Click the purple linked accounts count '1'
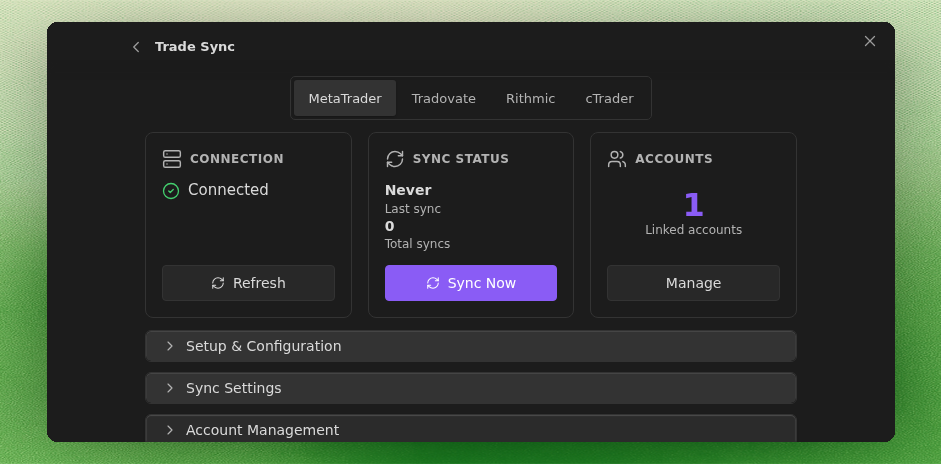Screen dimensions: 941x464 pos(693,205)
